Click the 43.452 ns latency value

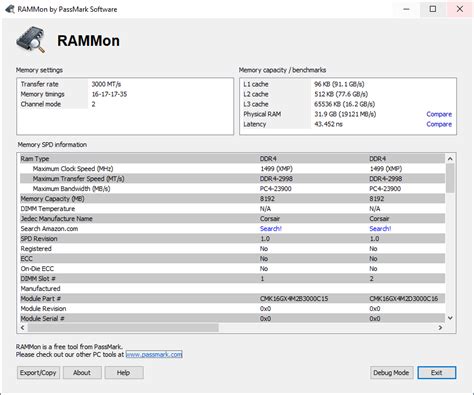coord(328,124)
